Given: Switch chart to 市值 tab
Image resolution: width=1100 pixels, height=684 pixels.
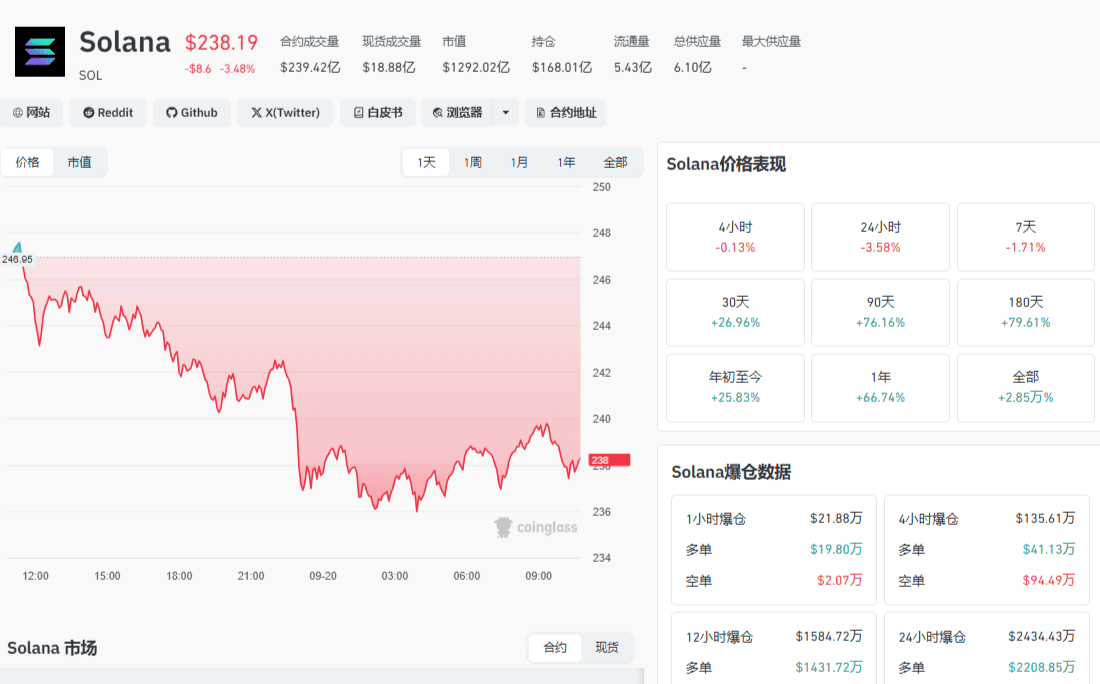Looking at the screenshot, I should click(x=79, y=162).
